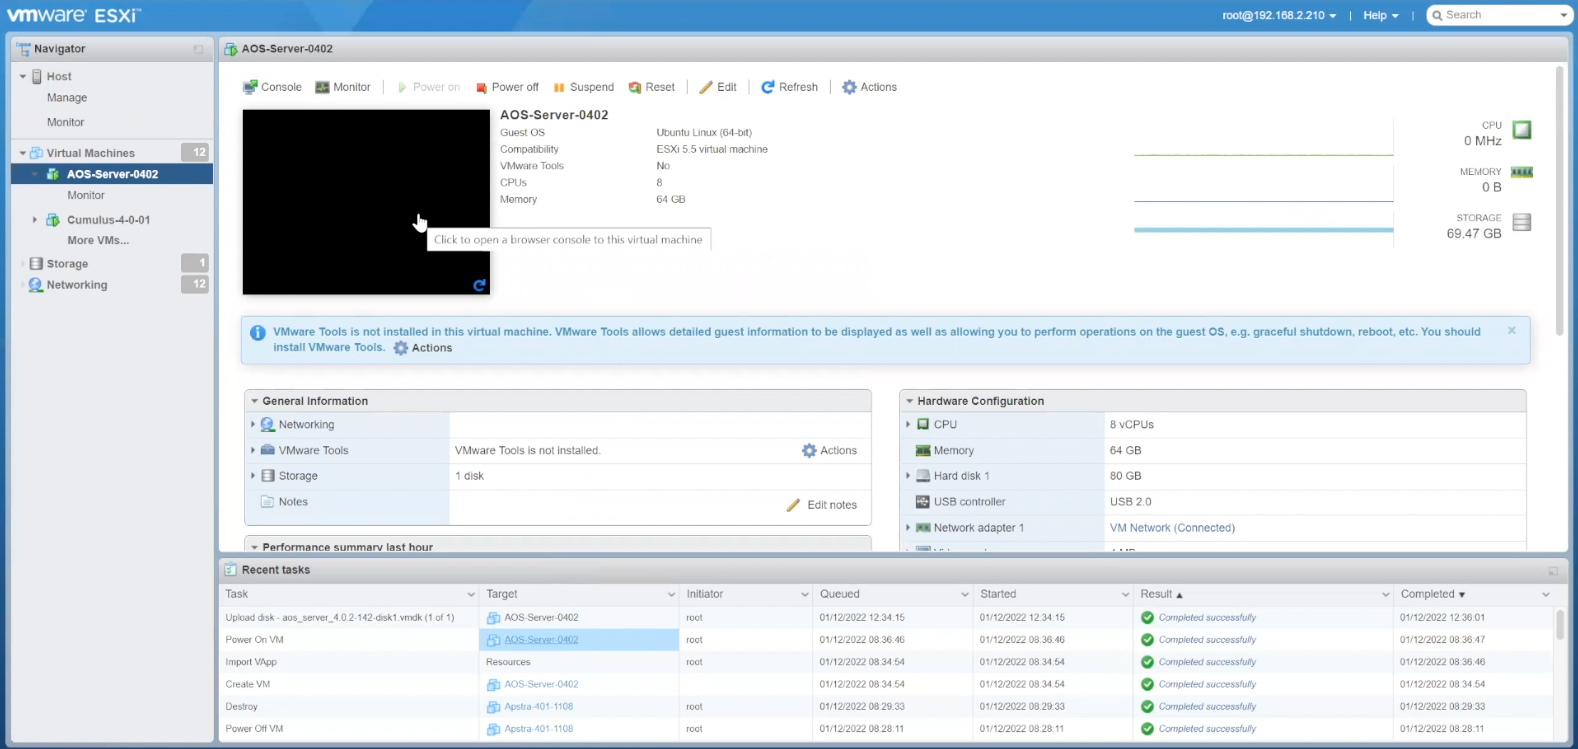Sort tasks by Started column
The width and height of the screenshot is (1578, 749).
click(x=998, y=594)
